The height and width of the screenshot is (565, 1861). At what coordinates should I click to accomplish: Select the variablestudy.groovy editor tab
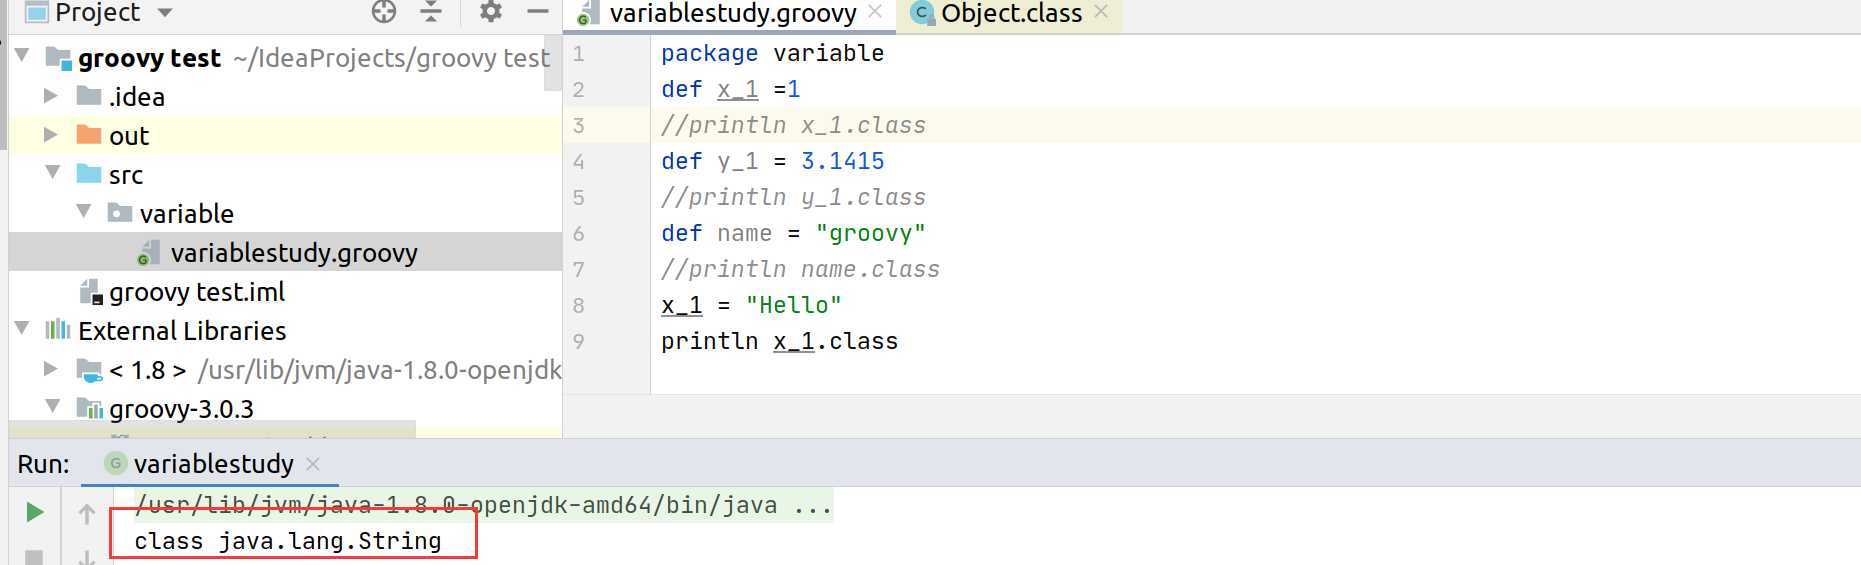point(732,14)
